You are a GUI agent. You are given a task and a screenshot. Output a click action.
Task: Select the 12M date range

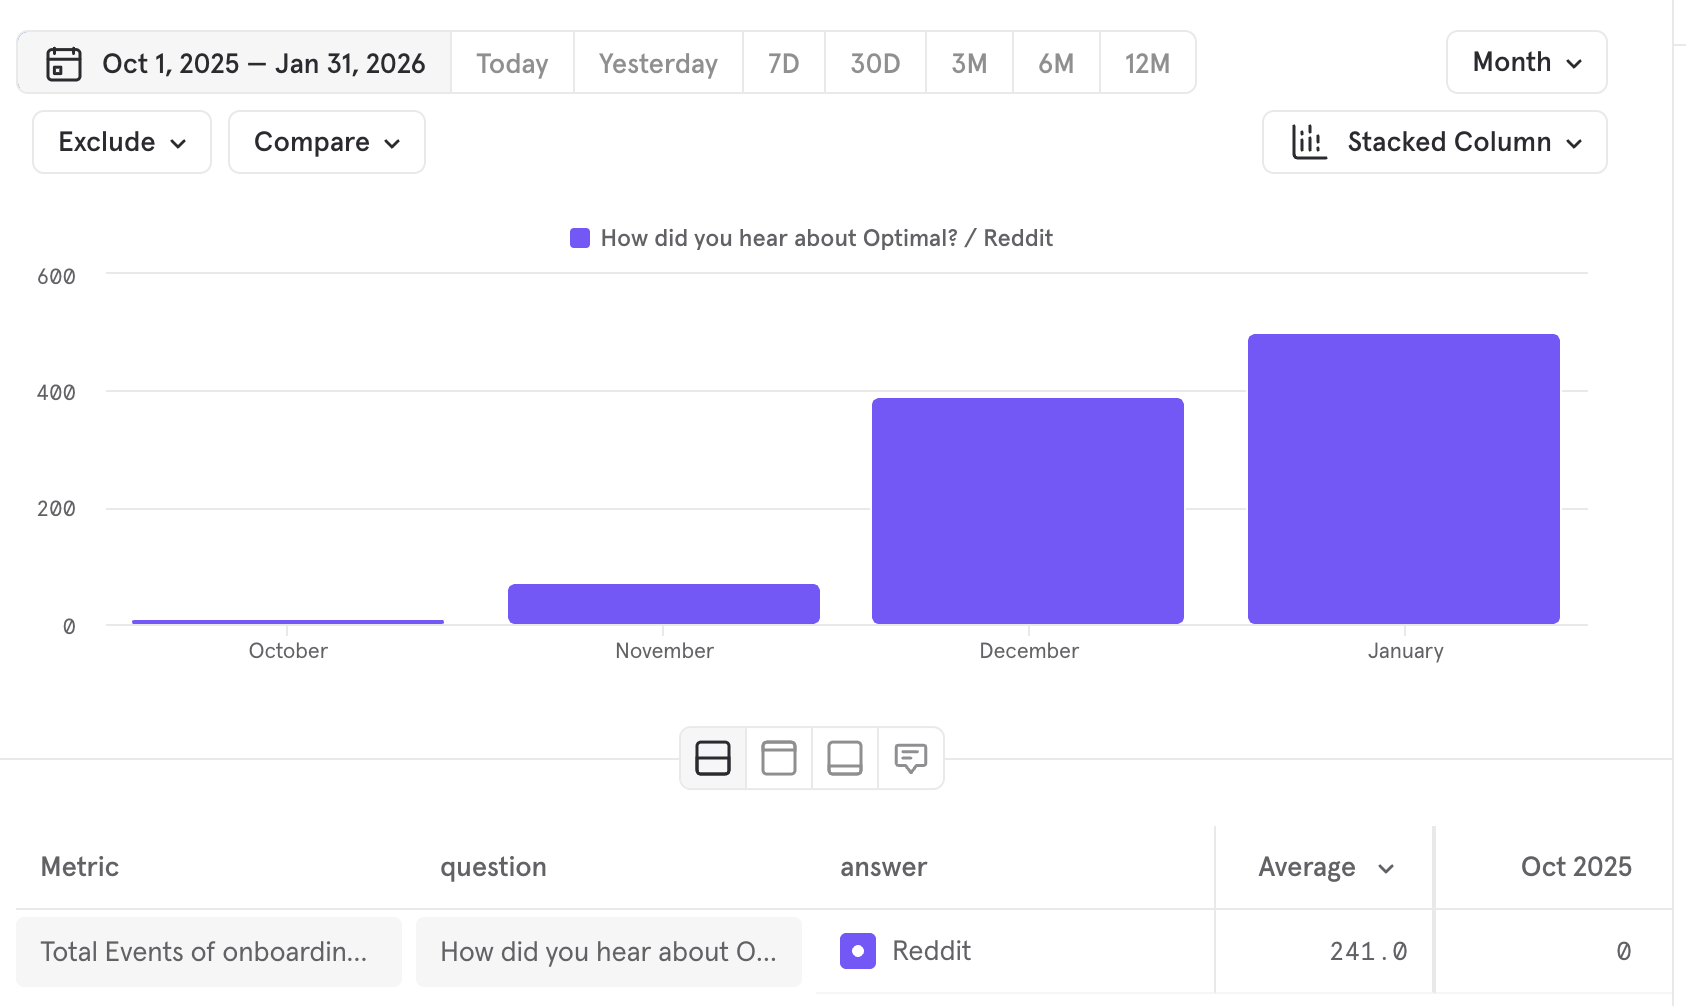pos(1147,63)
